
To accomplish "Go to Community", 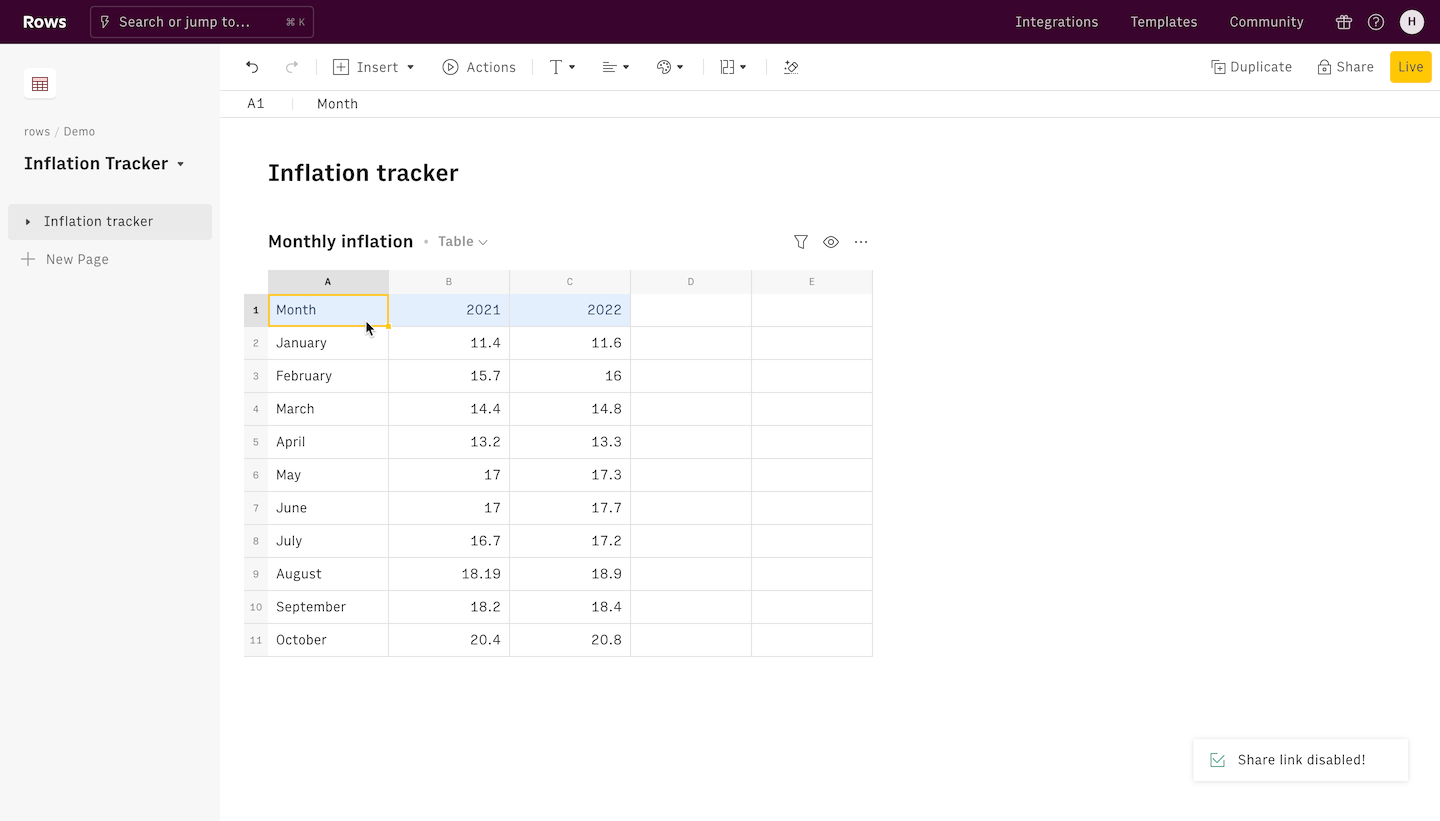I will click(x=1266, y=22).
